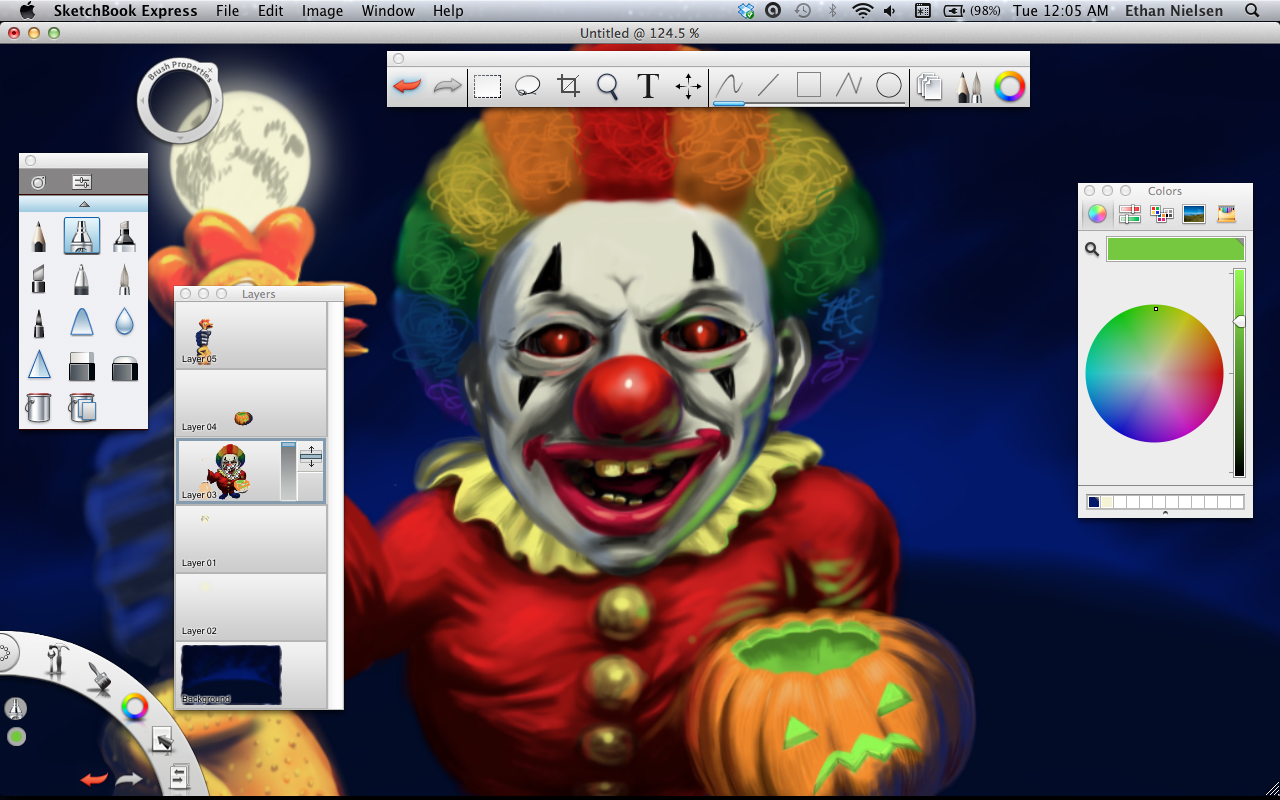Click the red Undo arrow in top toolbar
1280x800 pixels.
407,86
